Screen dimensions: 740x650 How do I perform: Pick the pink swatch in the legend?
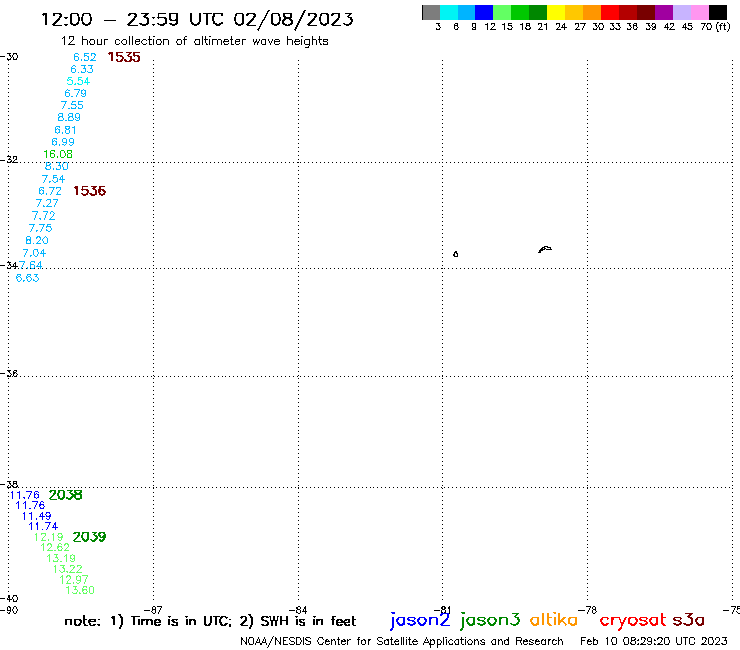(x=700, y=12)
